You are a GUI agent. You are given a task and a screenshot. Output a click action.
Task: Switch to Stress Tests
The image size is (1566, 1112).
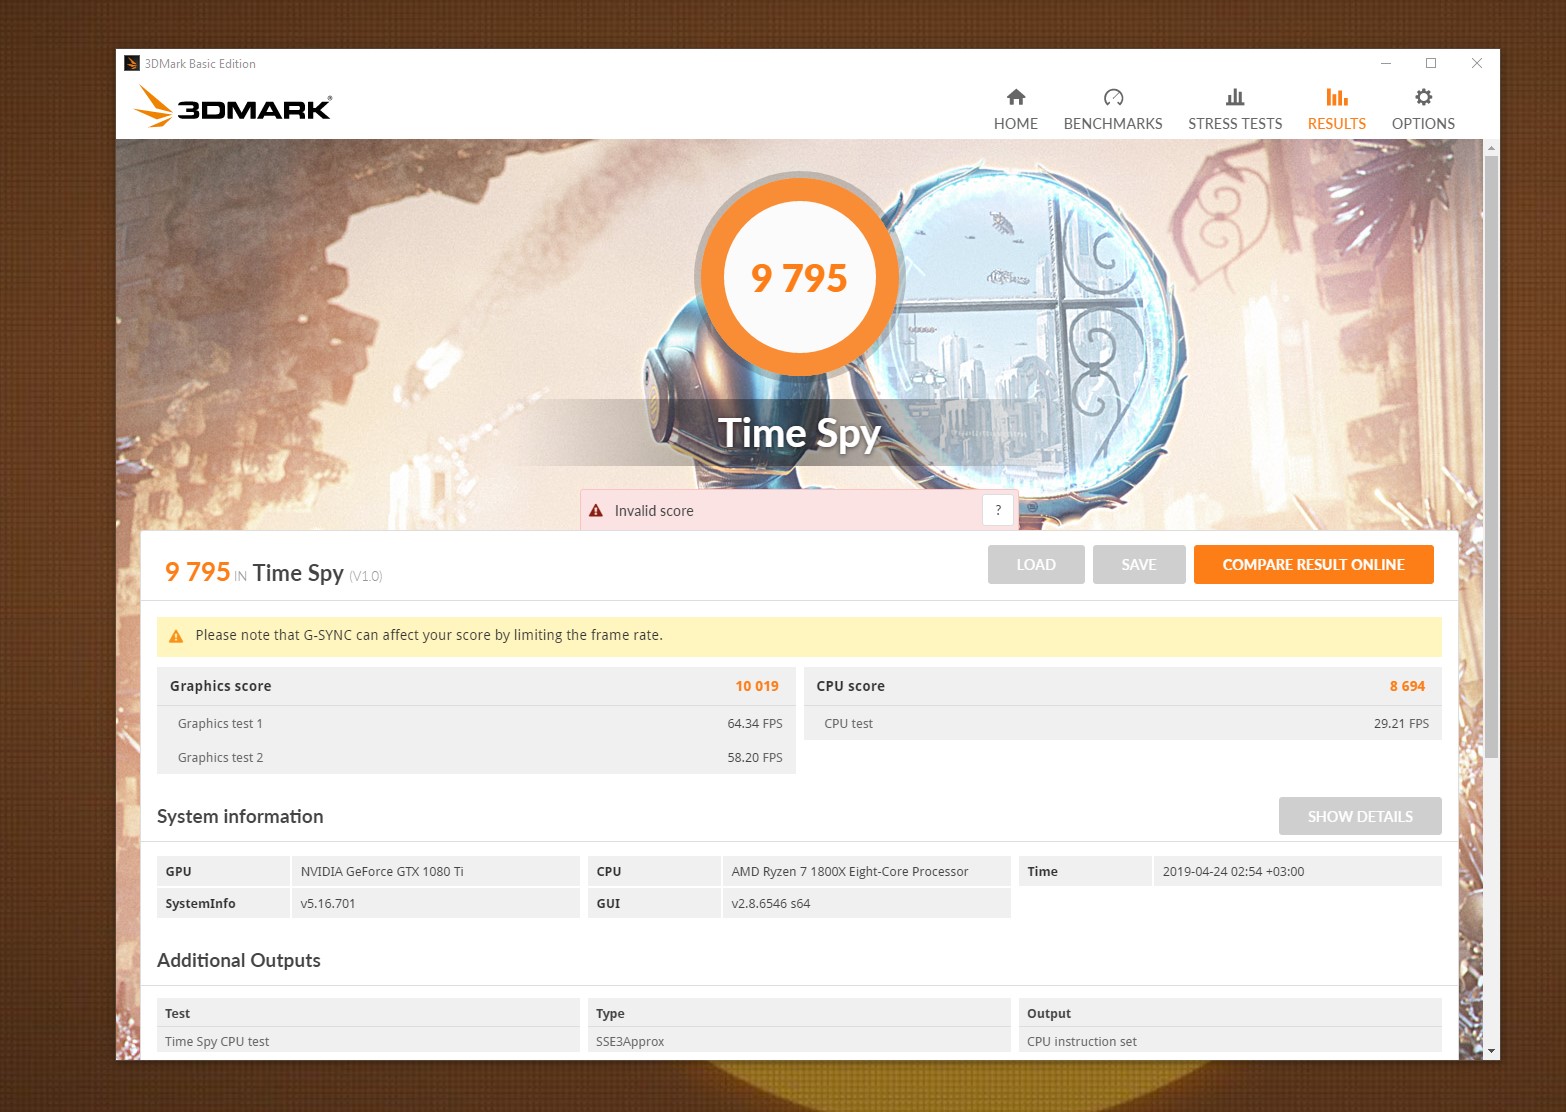[1235, 109]
